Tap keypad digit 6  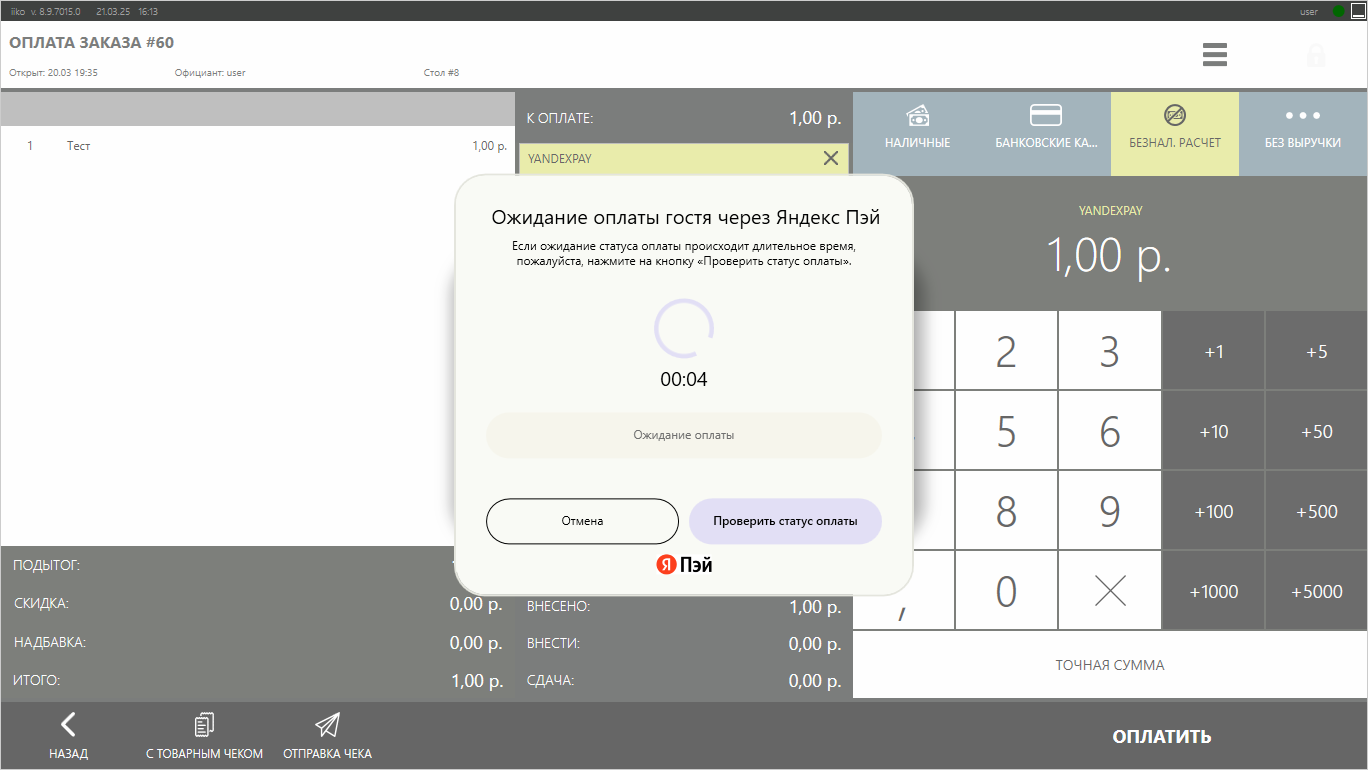(1109, 431)
